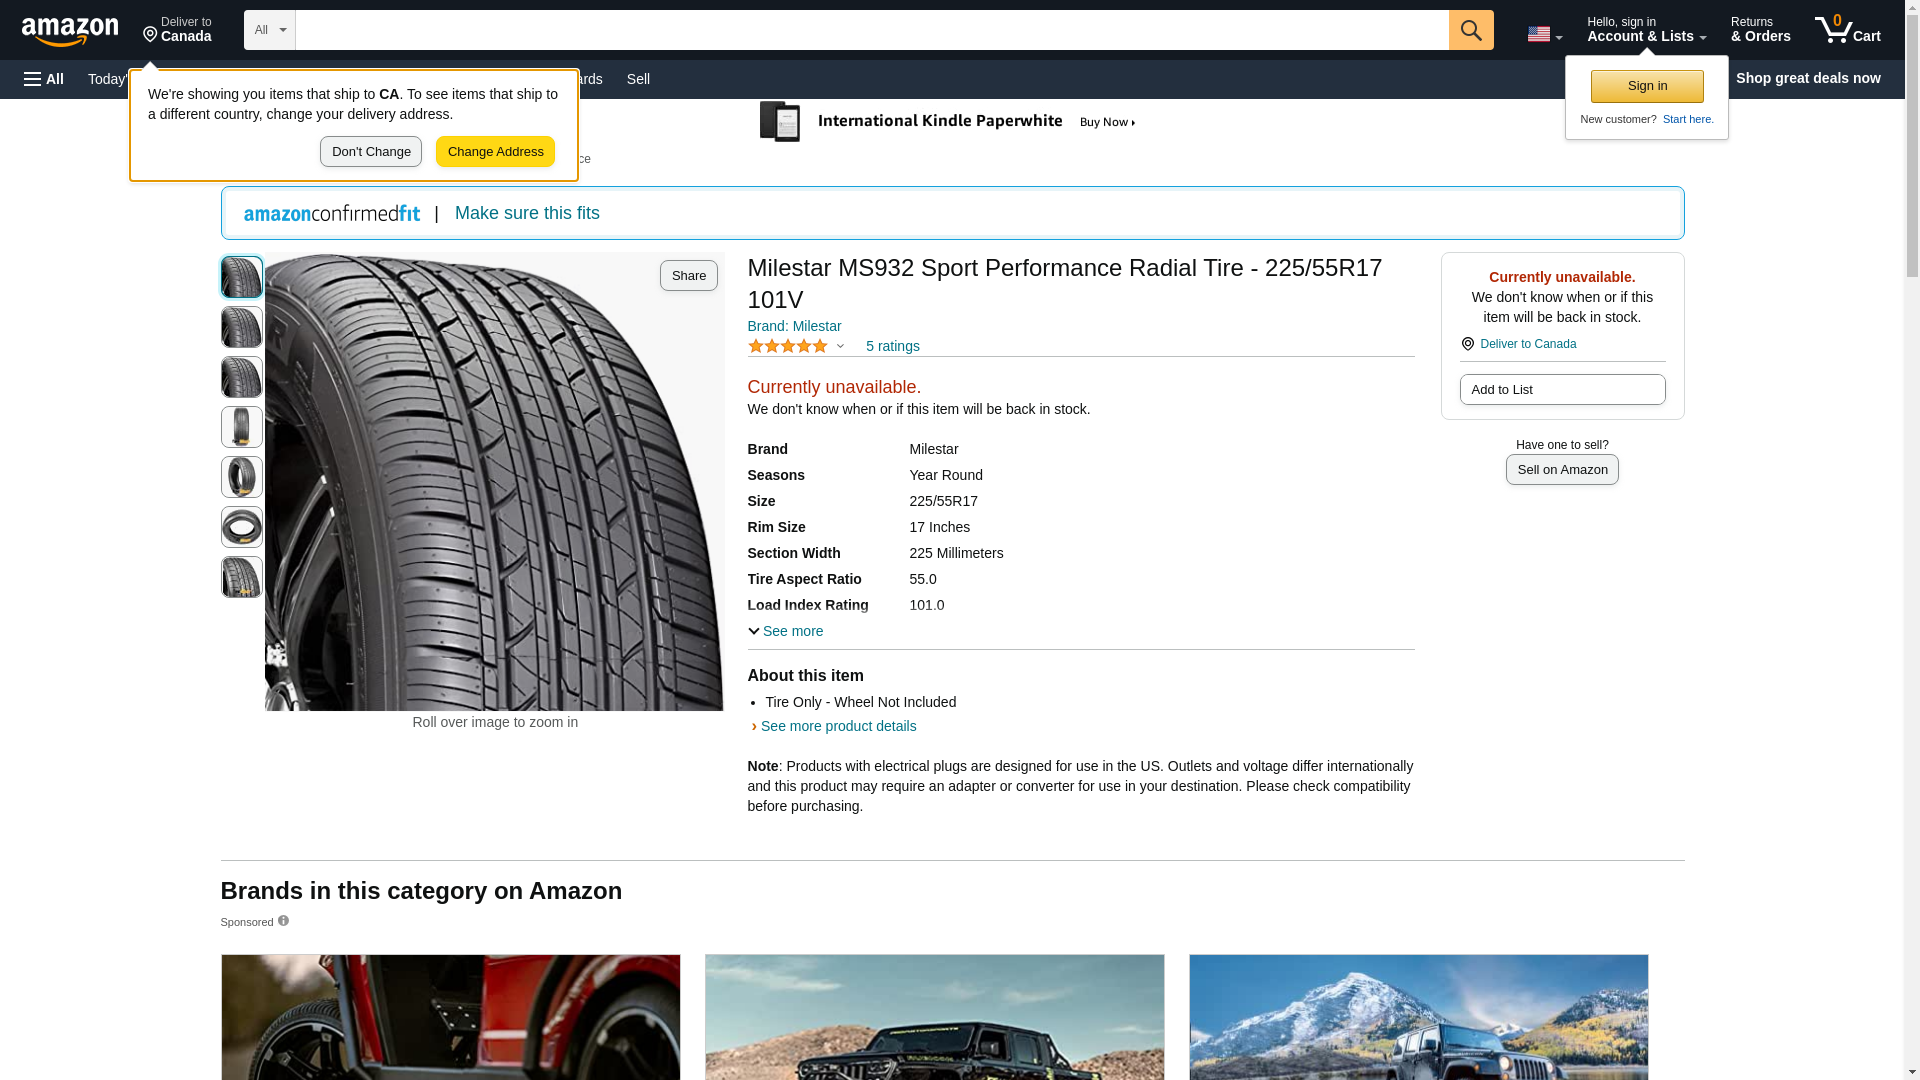Open Add to List dropdown

tap(1561, 389)
